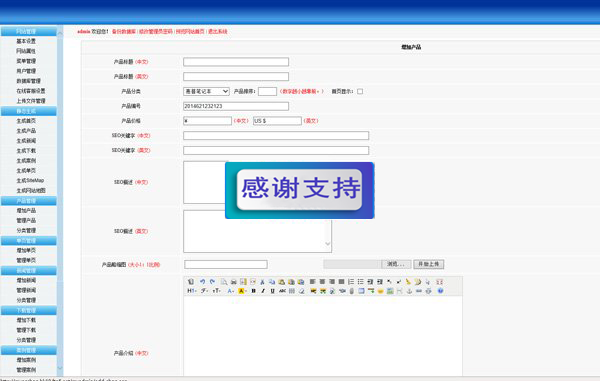Open 增加新闻 in the sidebar
This screenshot has width=600, height=381.
(26, 280)
